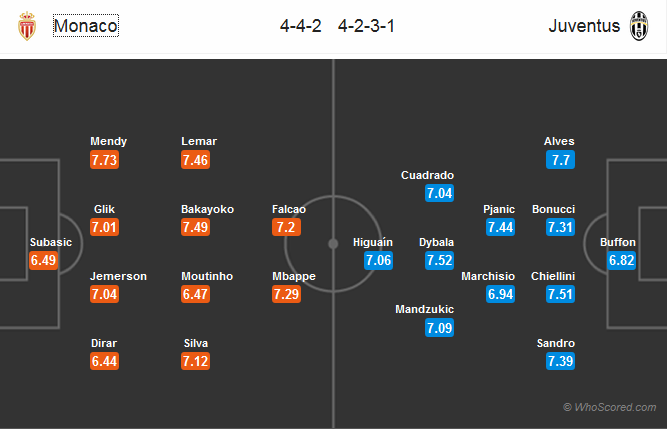The image size is (669, 429).
Task: Select the Monaco team name
Action: (x=85, y=26)
